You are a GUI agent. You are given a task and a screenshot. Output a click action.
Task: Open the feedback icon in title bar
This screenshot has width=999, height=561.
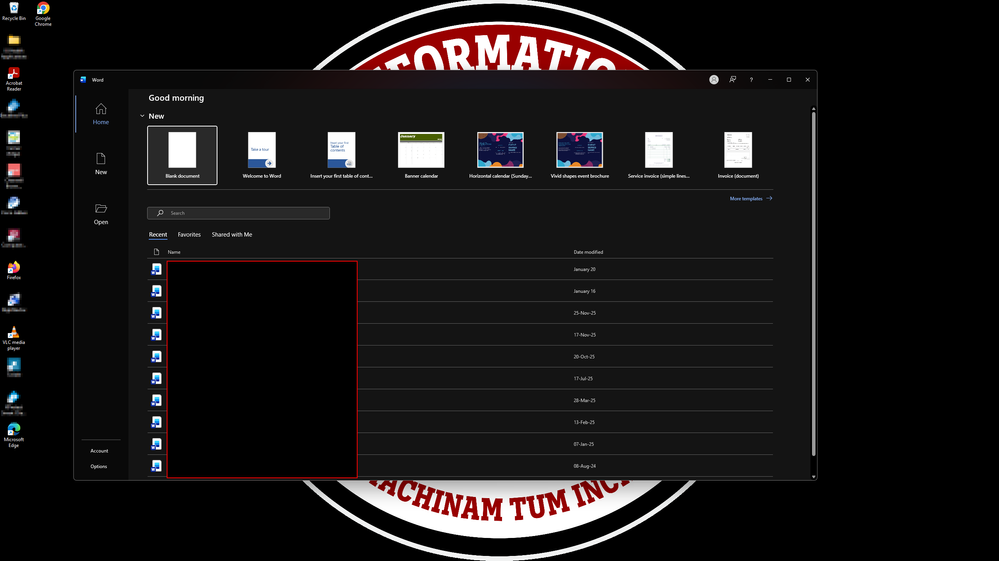click(x=733, y=80)
